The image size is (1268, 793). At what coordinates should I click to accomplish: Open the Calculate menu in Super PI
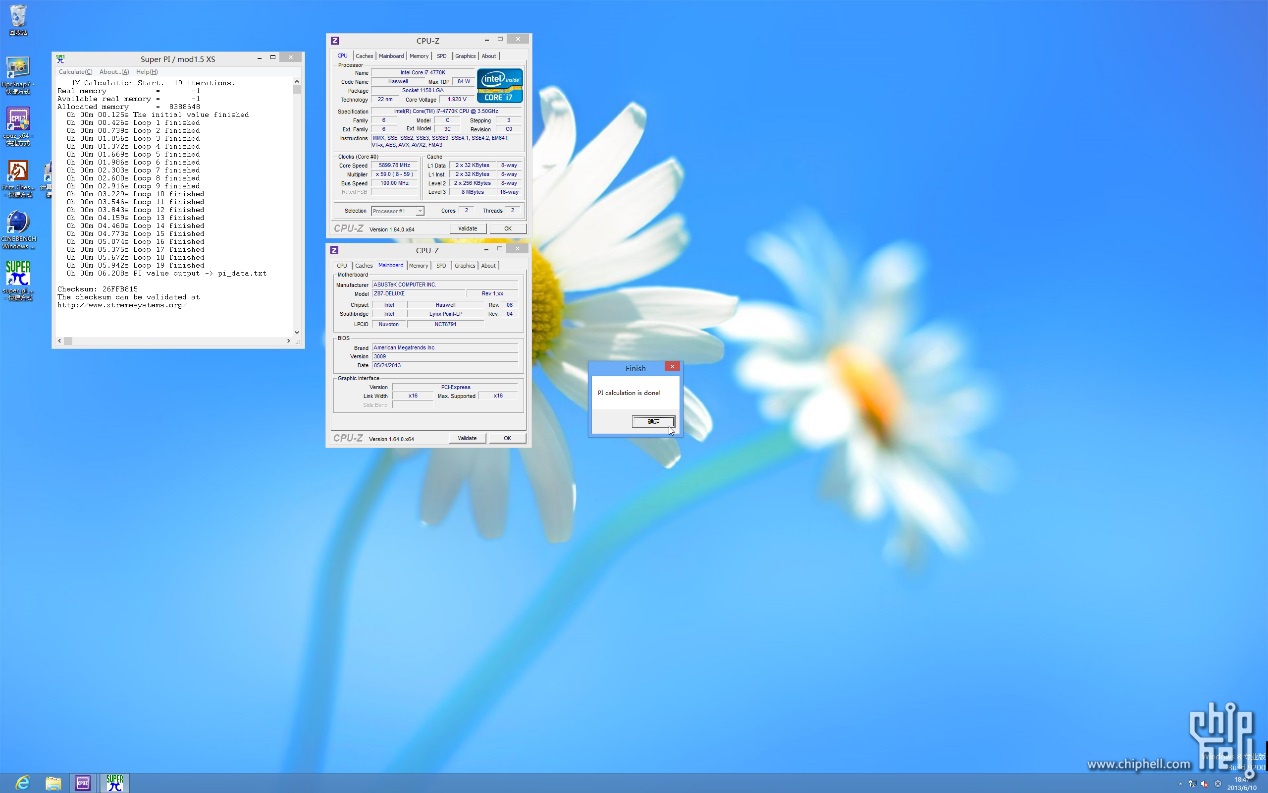click(75, 72)
